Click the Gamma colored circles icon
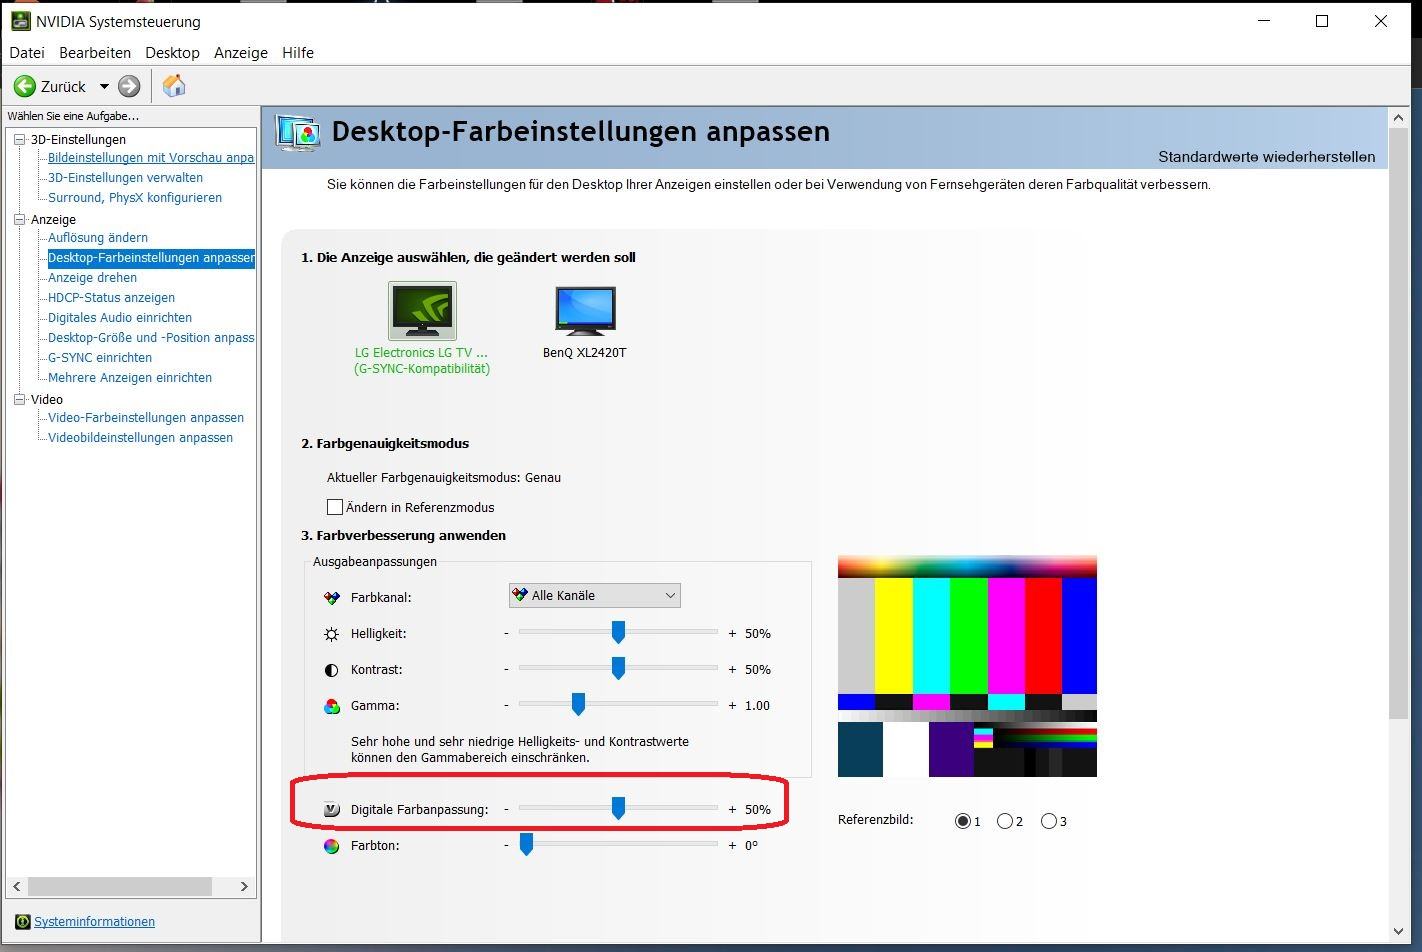Screen dimensions: 1422x952 click(332, 706)
